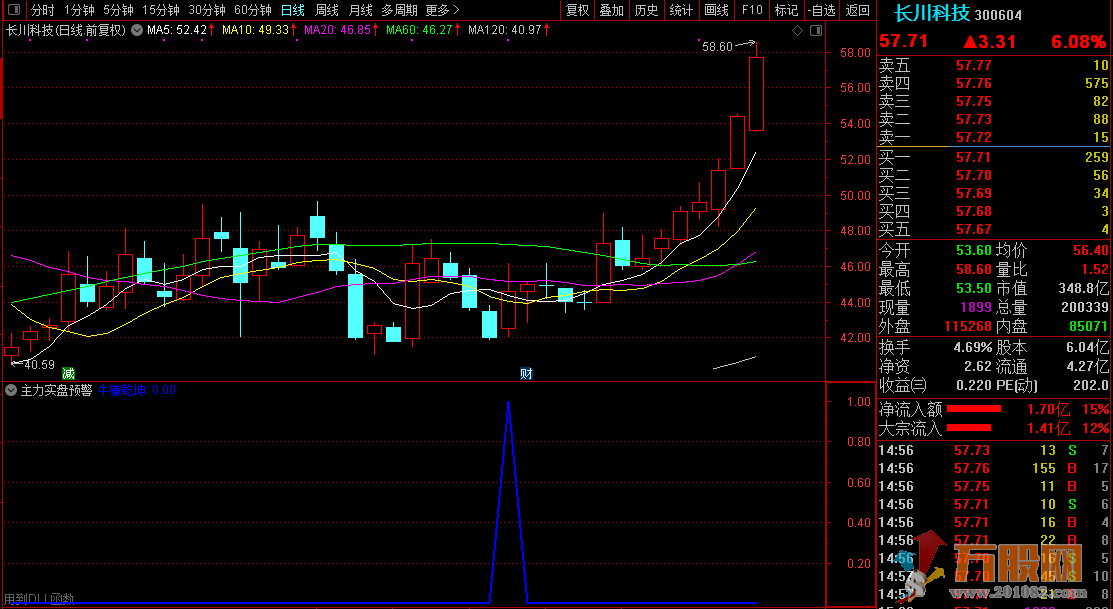The image size is (1113, 609).
Task: Click the 买五 price 57.67
Action: [x=974, y=229]
